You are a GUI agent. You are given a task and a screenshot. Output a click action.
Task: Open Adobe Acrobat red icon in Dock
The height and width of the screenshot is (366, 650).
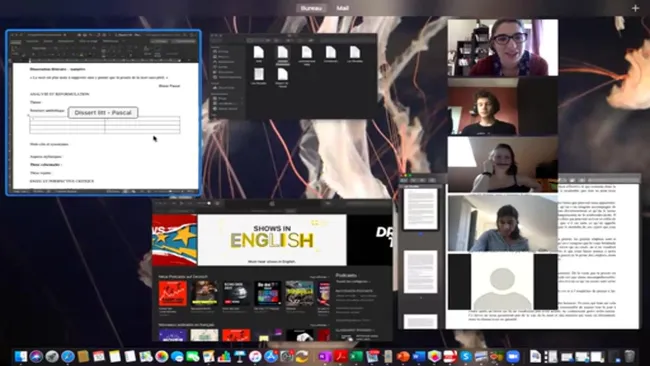pyautogui.click(x=341, y=356)
